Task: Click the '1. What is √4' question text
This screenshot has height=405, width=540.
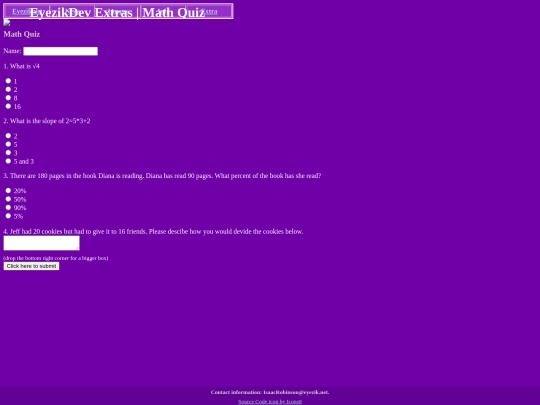Action: [21, 66]
